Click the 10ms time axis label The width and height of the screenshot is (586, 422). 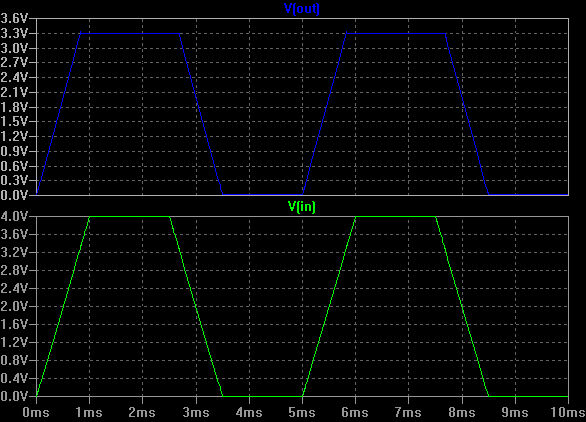[568, 412]
